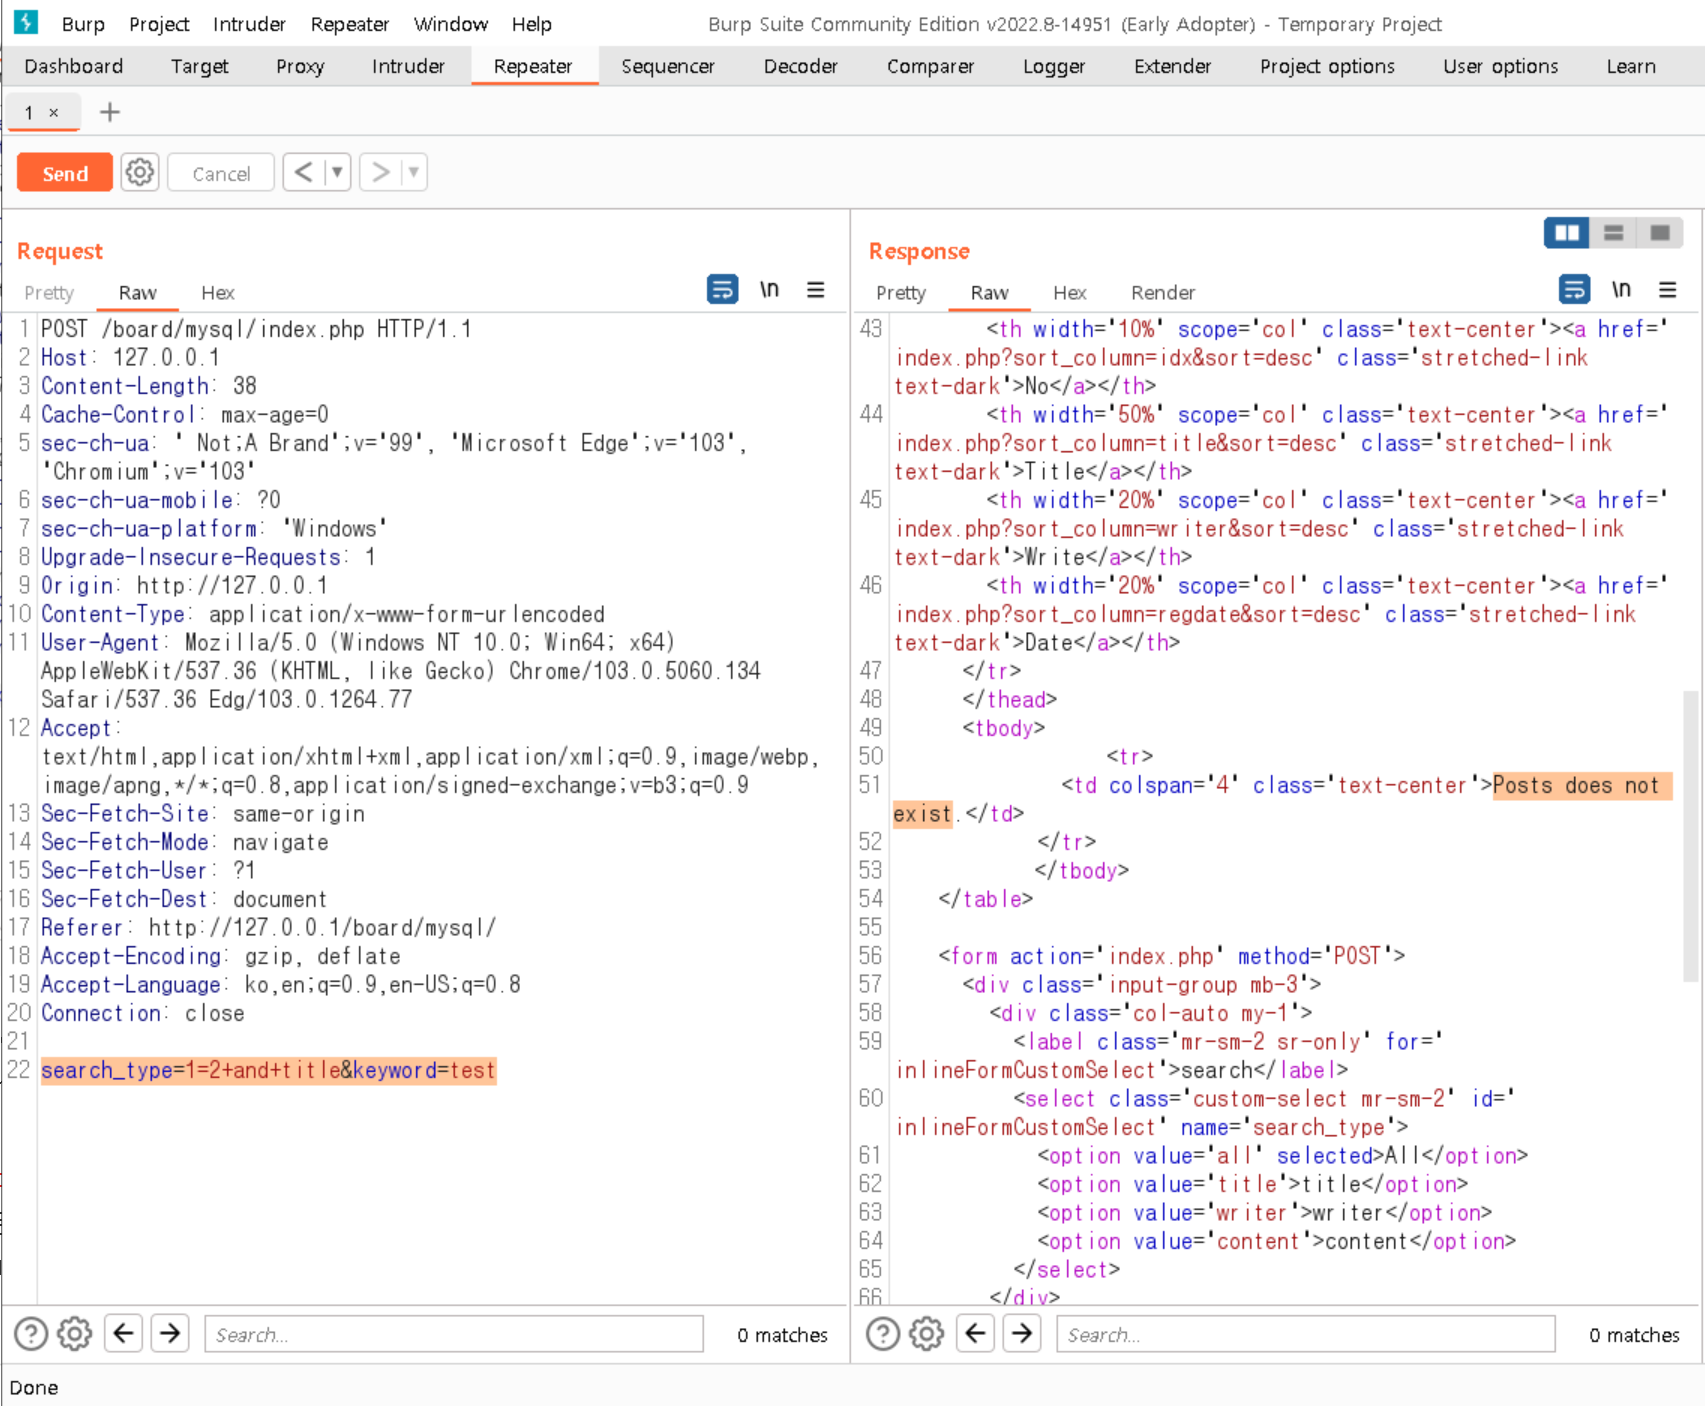Click the Response search input field
This screenshot has height=1406, width=1705.
1306,1334
